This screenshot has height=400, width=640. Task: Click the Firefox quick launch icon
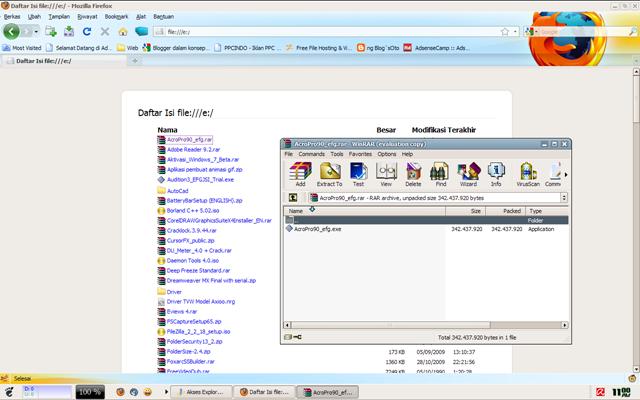[120, 392]
